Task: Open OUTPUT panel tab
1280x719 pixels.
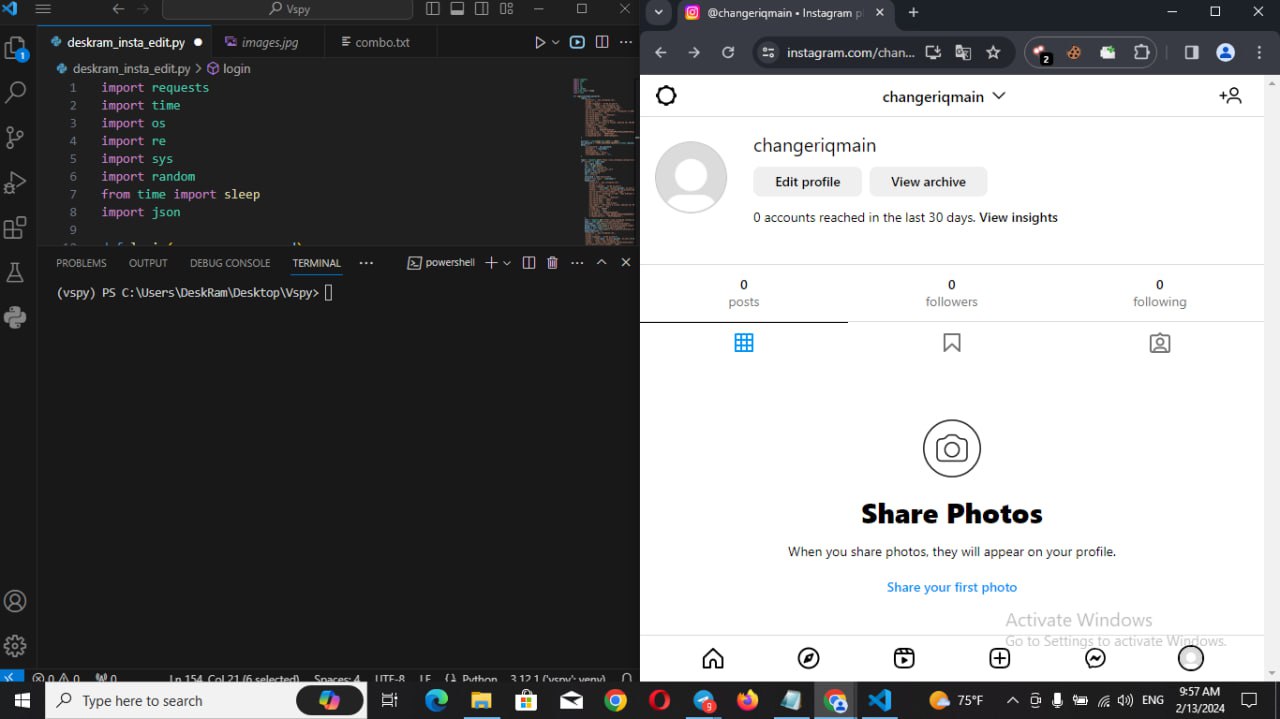Action: click(x=148, y=263)
